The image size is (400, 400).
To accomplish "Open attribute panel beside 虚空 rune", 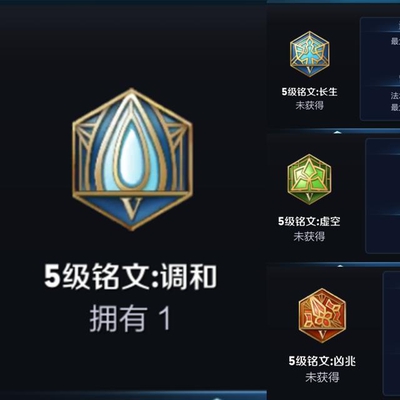I will coord(383,196).
